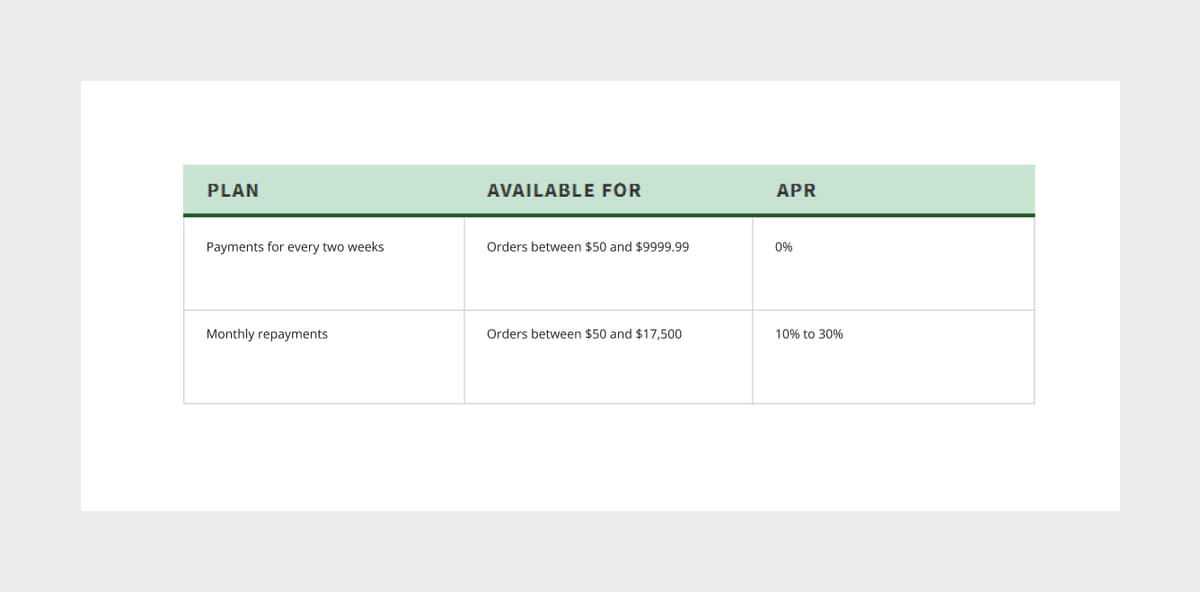Click the '10% to 30%' APR value
The height and width of the screenshot is (592, 1200).
pos(809,334)
